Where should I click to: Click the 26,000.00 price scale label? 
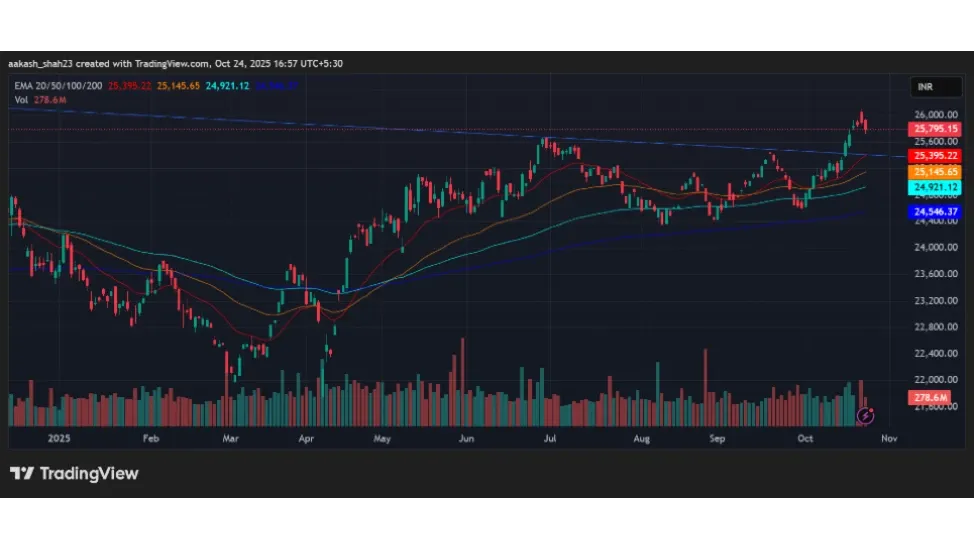pyautogui.click(x=931, y=116)
